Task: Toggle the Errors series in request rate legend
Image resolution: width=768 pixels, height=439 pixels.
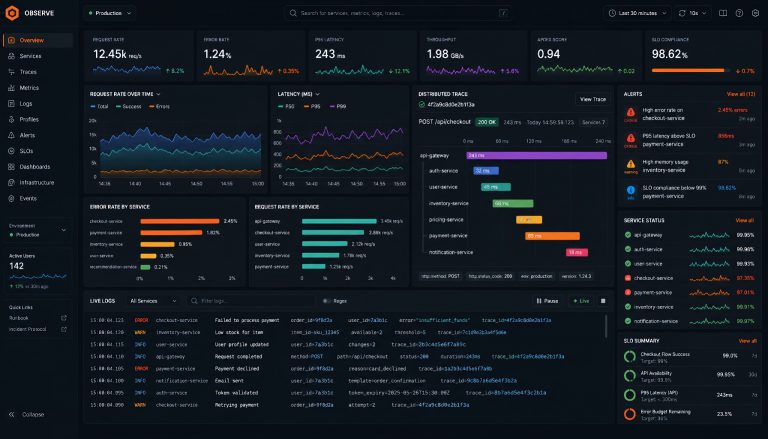Action: pyautogui.click(x=159, y=106)
